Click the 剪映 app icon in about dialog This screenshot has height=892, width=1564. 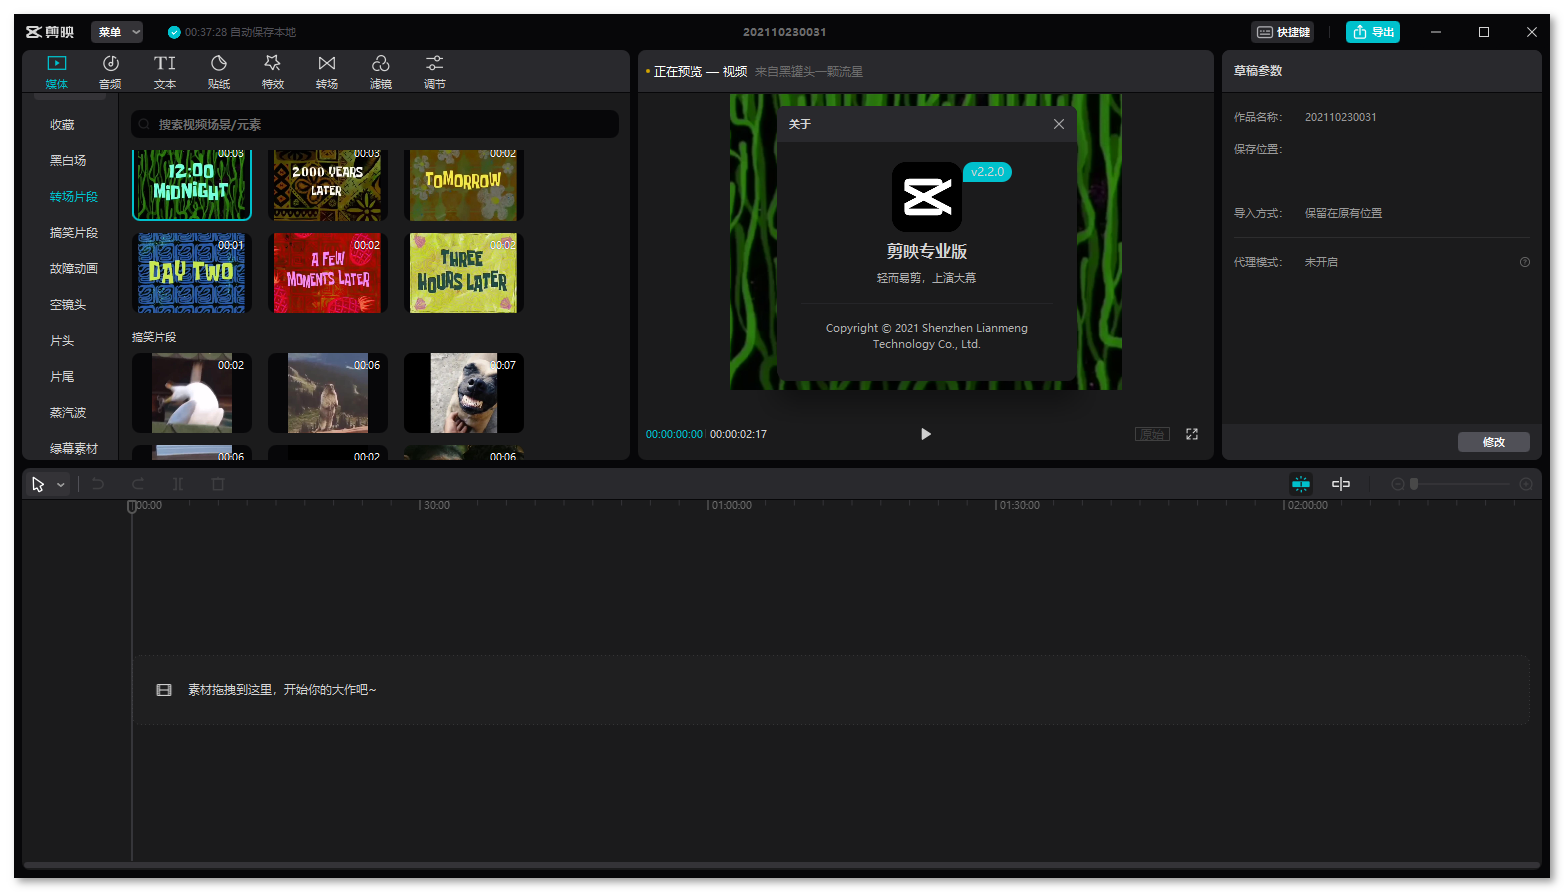927,197
